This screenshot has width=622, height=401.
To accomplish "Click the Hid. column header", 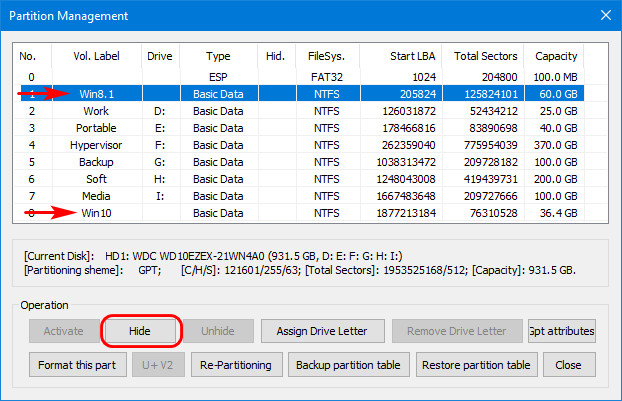I will [276, 56].
